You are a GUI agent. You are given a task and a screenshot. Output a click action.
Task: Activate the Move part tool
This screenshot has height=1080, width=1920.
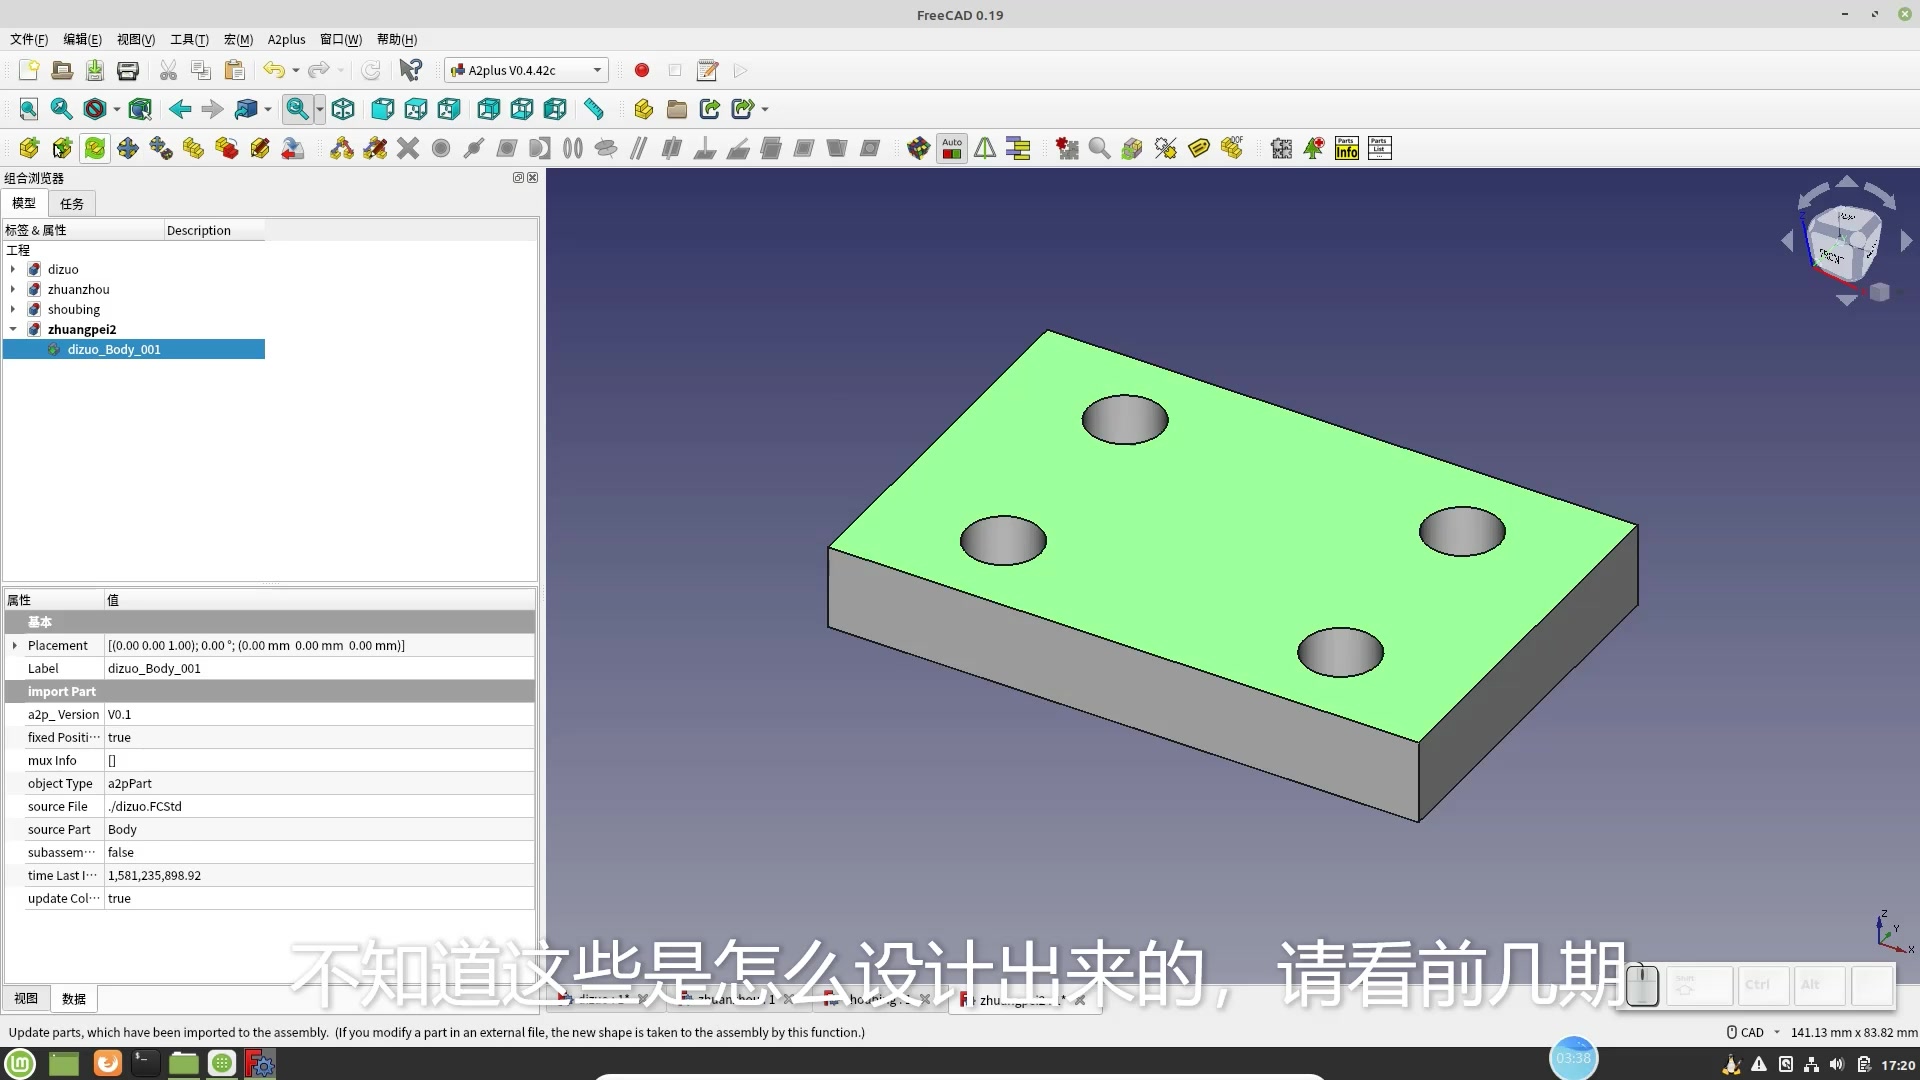tap(127, 148)
